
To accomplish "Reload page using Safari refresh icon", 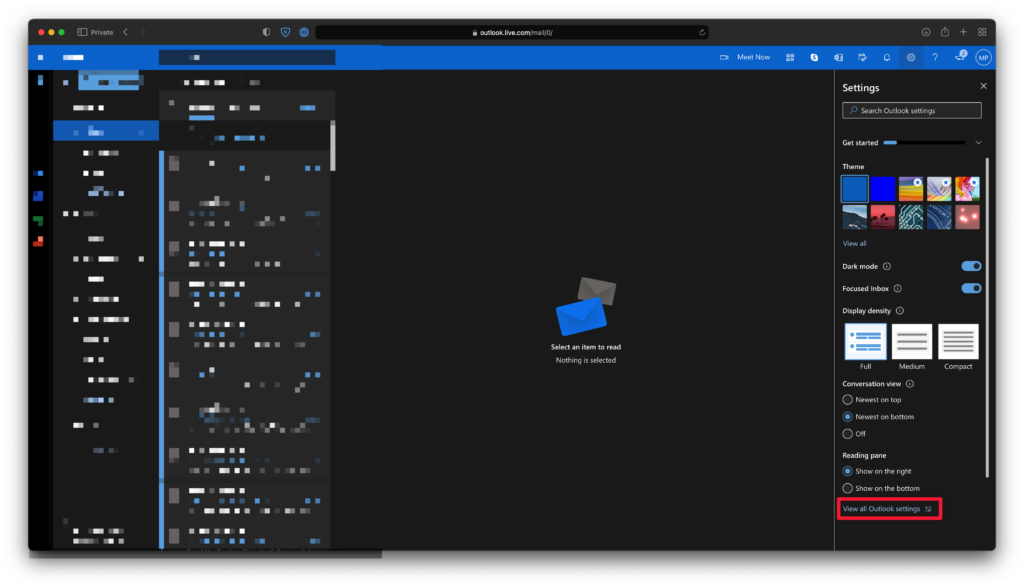I will [x=702, y=32].
